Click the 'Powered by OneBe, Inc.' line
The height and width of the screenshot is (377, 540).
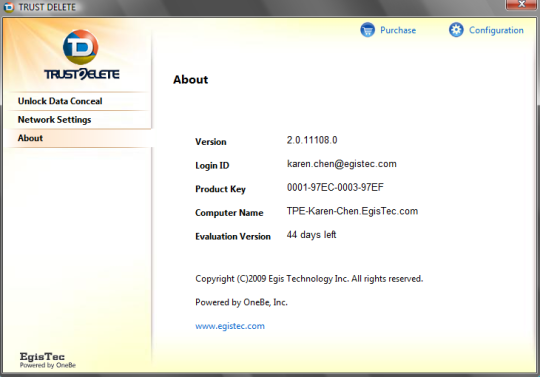point(241,302)
